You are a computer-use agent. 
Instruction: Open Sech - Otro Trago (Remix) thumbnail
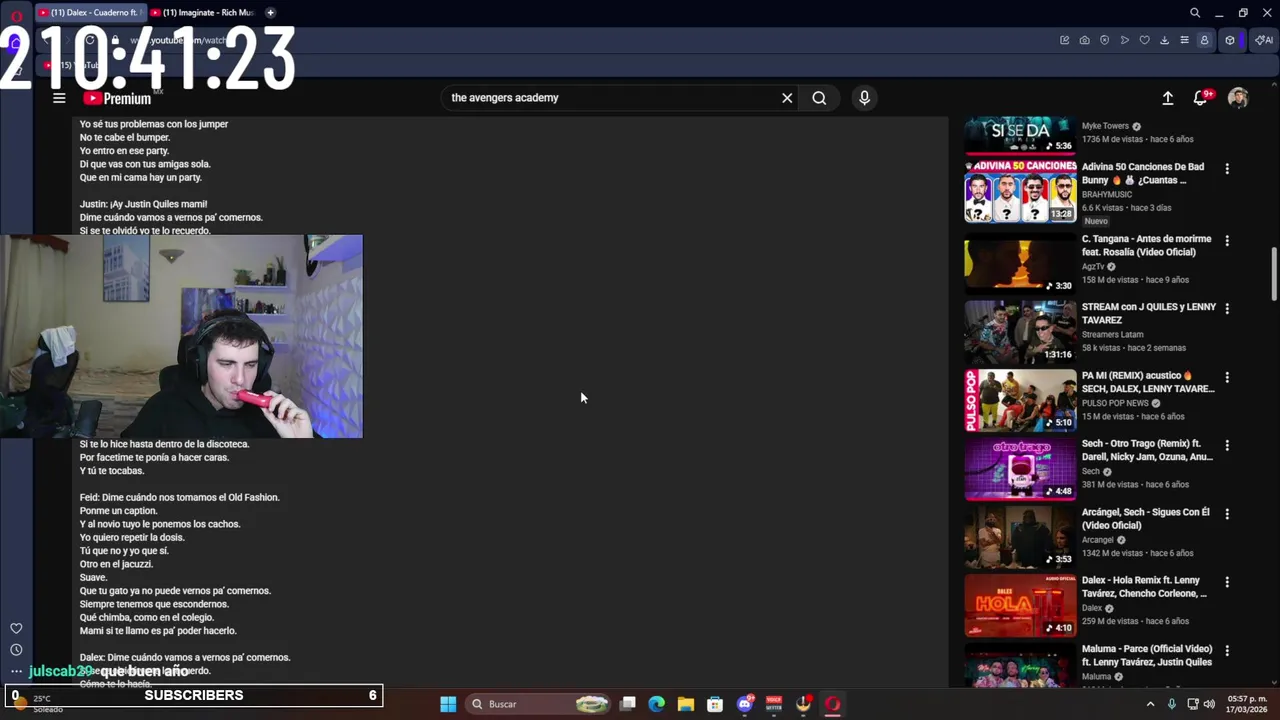[x=1020, y=468]
